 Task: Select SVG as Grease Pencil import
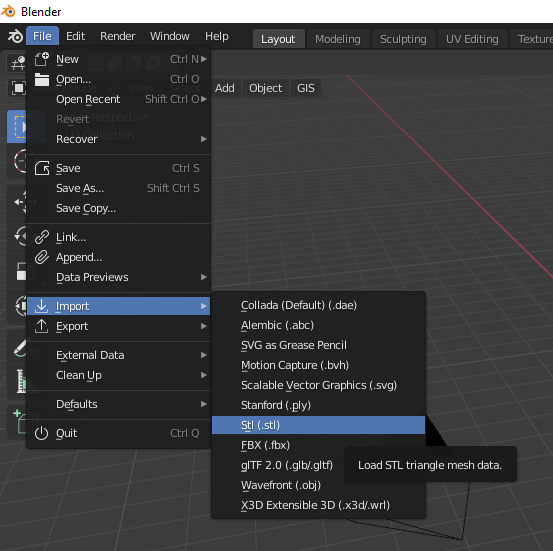click(x=318, y=345)
